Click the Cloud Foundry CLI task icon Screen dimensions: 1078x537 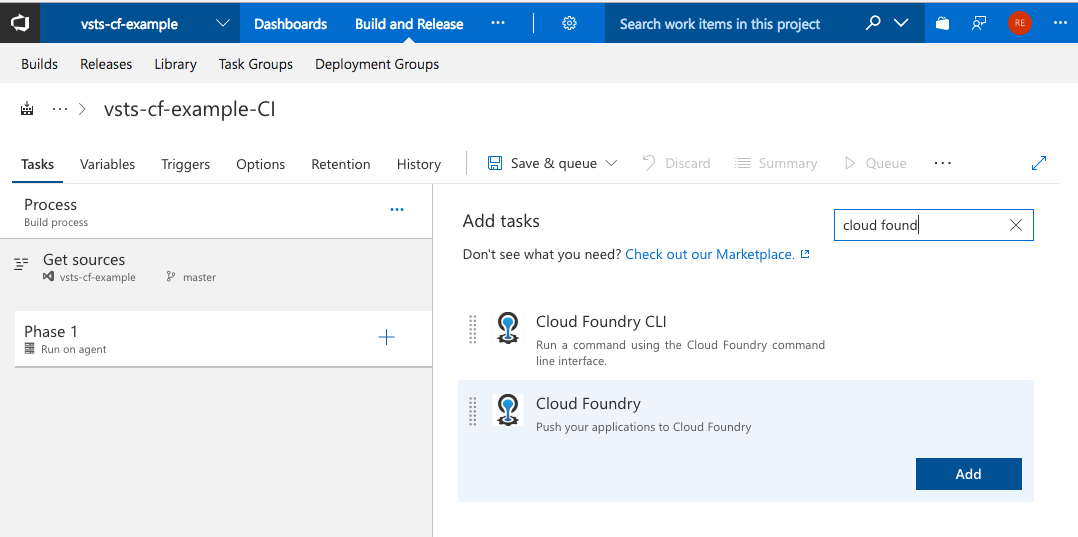509,329
